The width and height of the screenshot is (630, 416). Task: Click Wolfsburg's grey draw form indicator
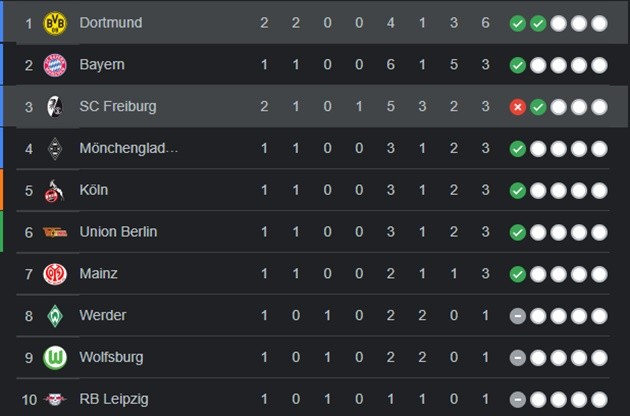[517, 358]
